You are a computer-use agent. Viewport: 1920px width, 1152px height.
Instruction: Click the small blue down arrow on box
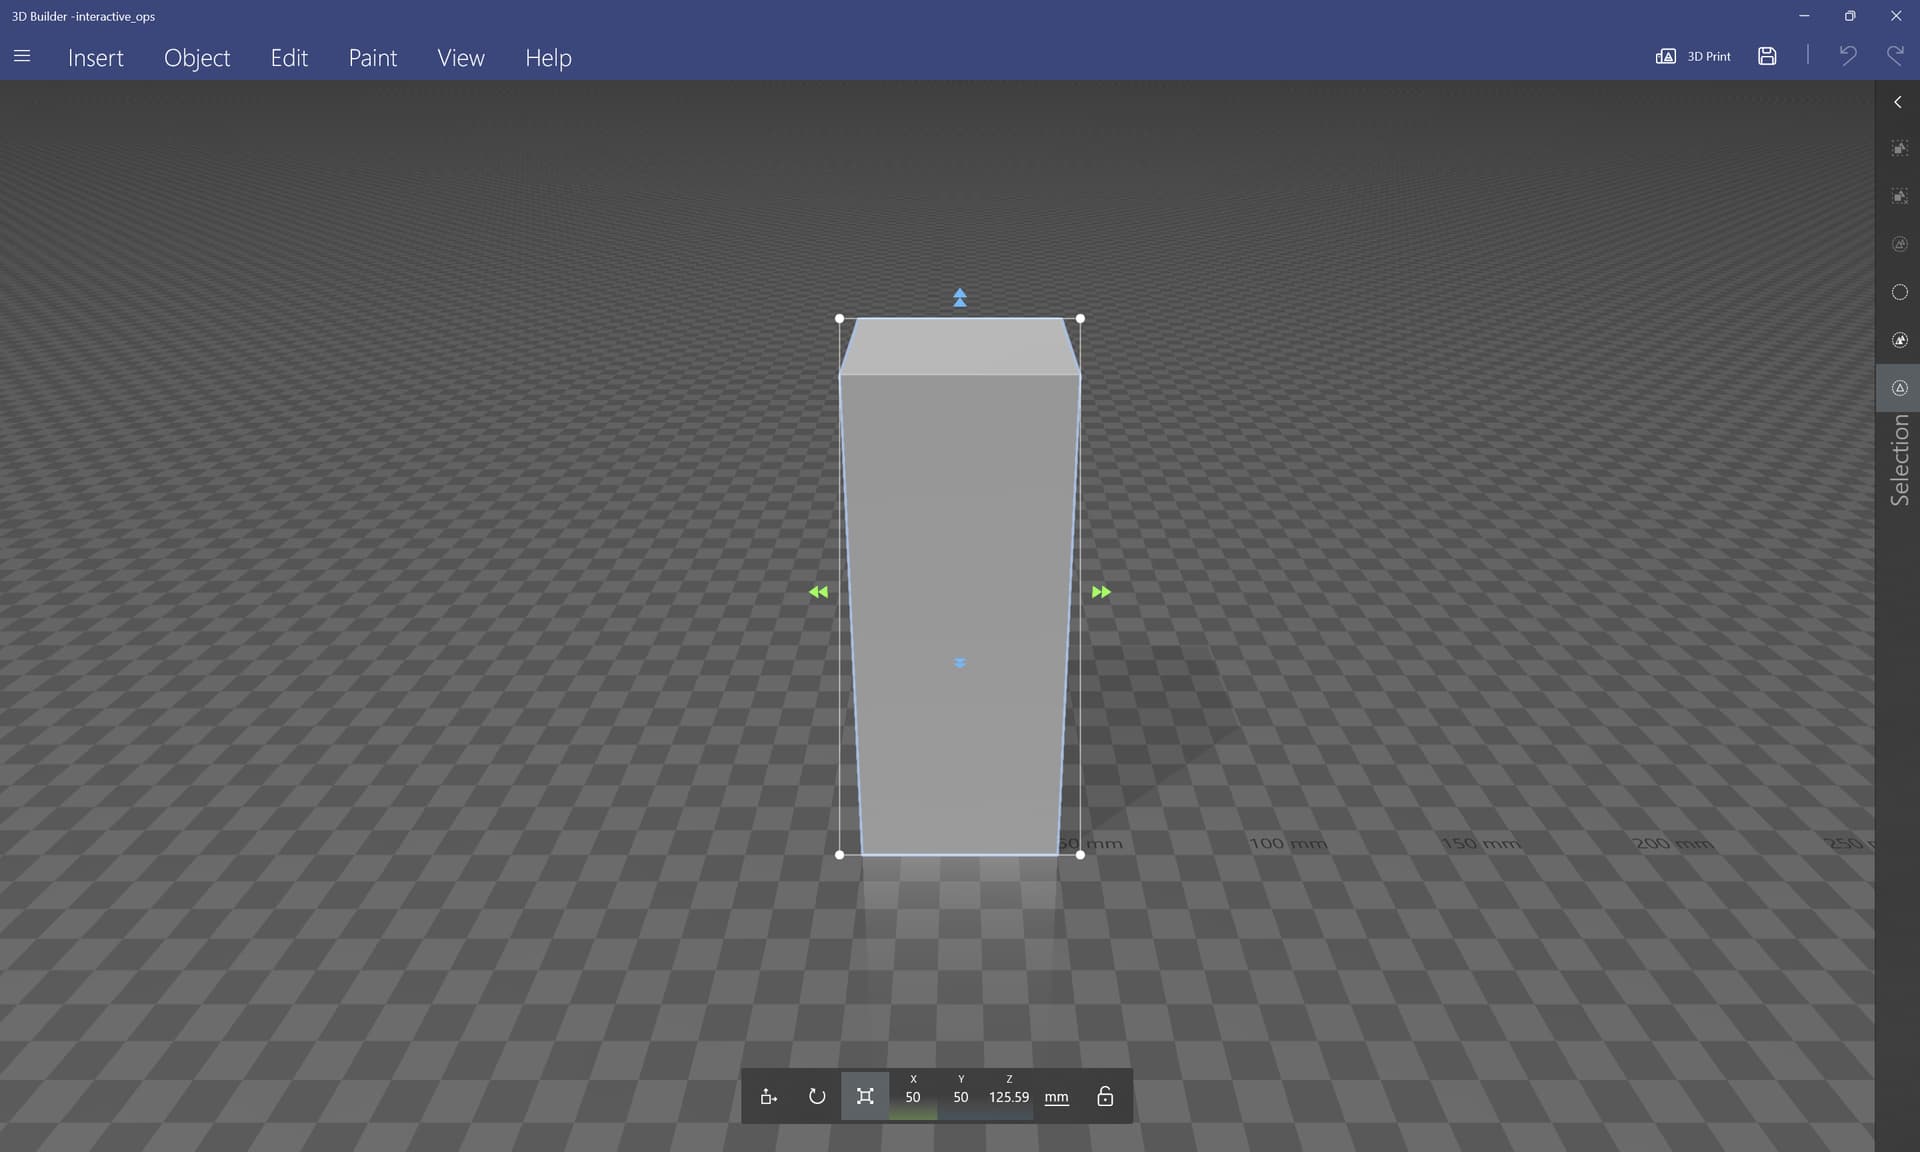click(960, 663)
